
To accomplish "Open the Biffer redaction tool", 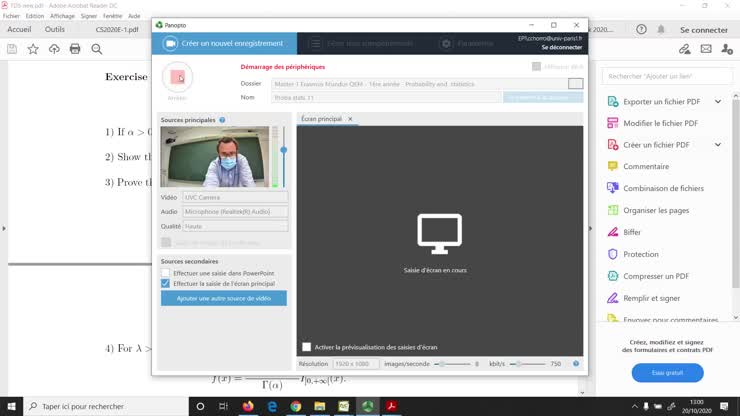I will (x=632, y=232).
